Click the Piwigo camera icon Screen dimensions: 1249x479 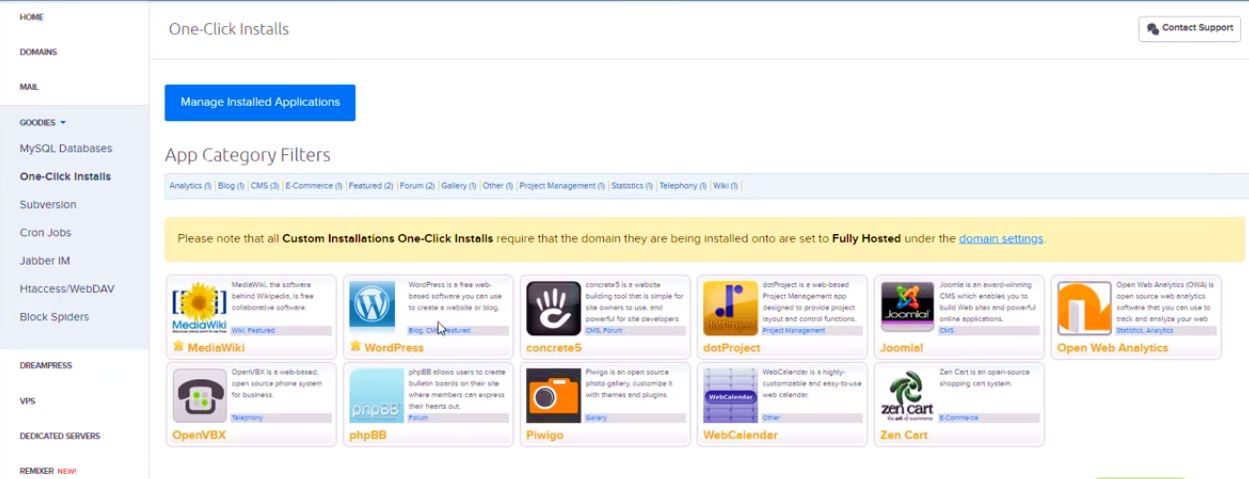[x=553, y=396]
